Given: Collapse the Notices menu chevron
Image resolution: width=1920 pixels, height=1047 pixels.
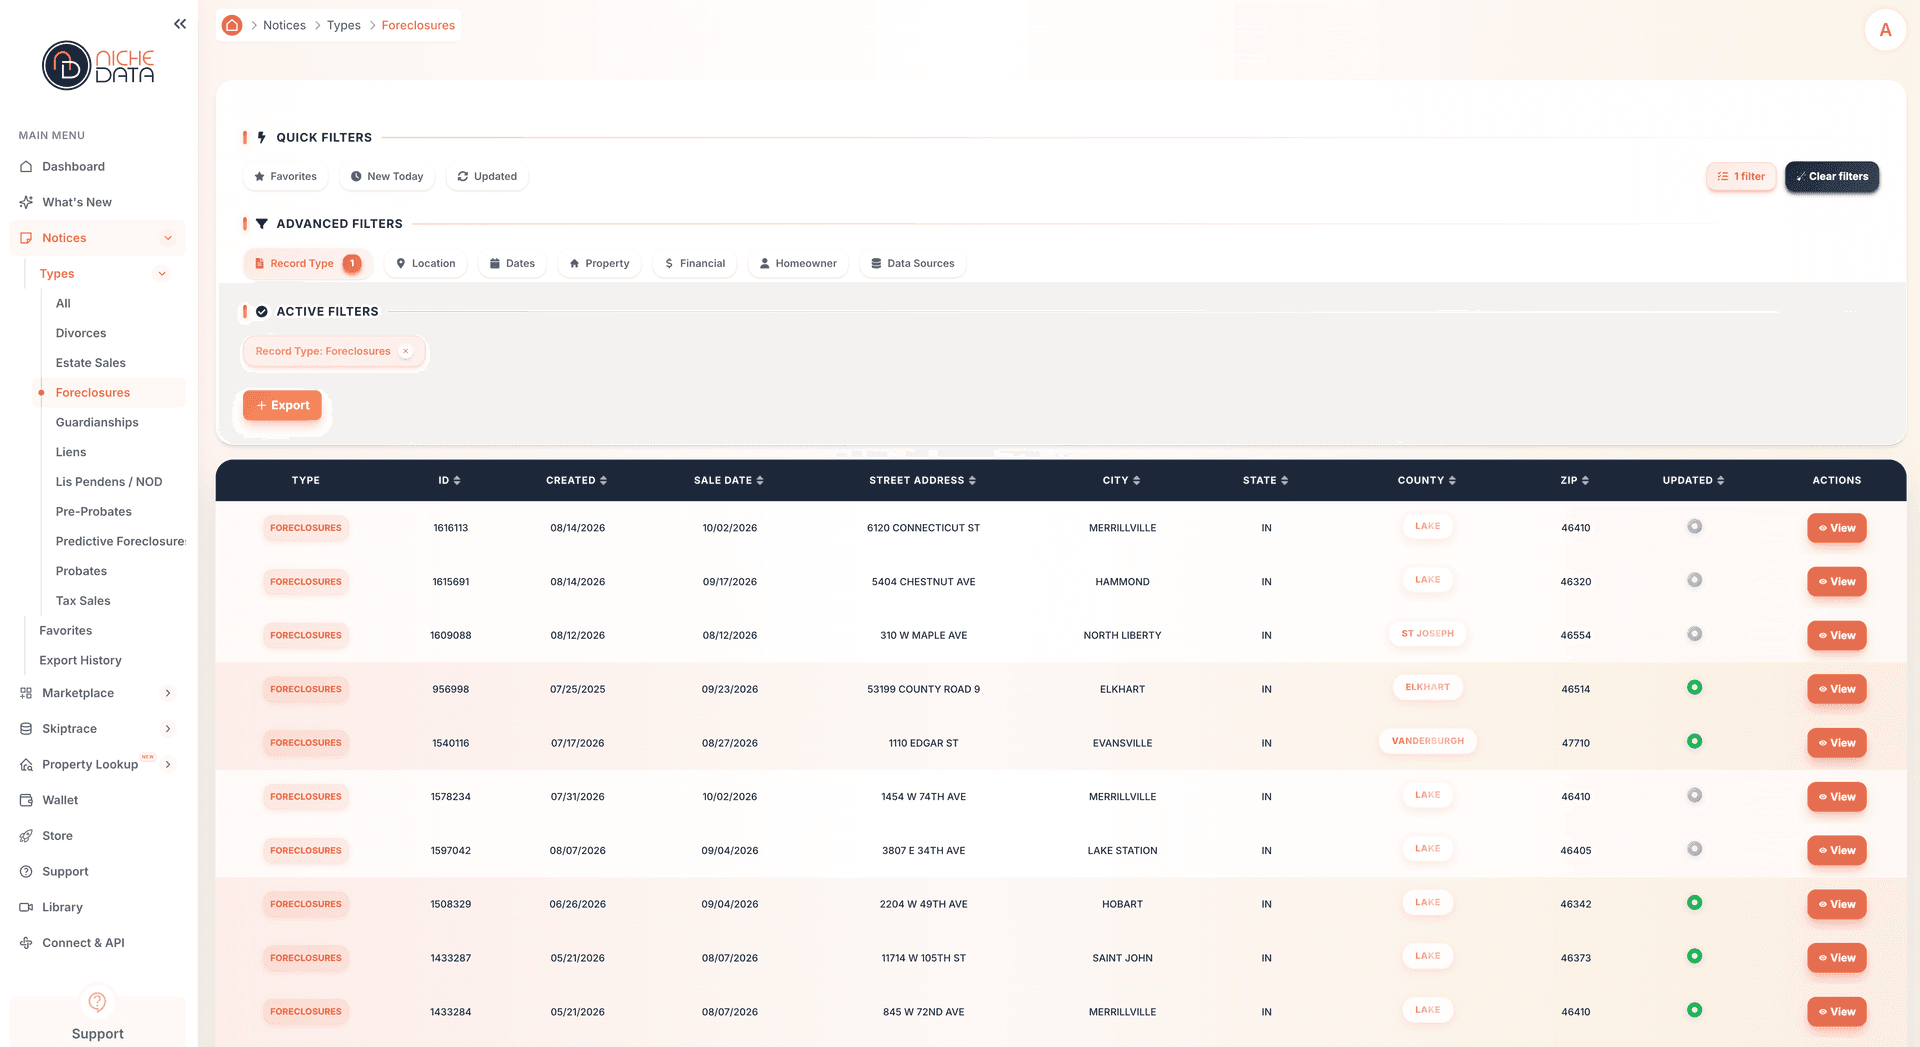Looking at the screenshot, I should click(168, 238).
